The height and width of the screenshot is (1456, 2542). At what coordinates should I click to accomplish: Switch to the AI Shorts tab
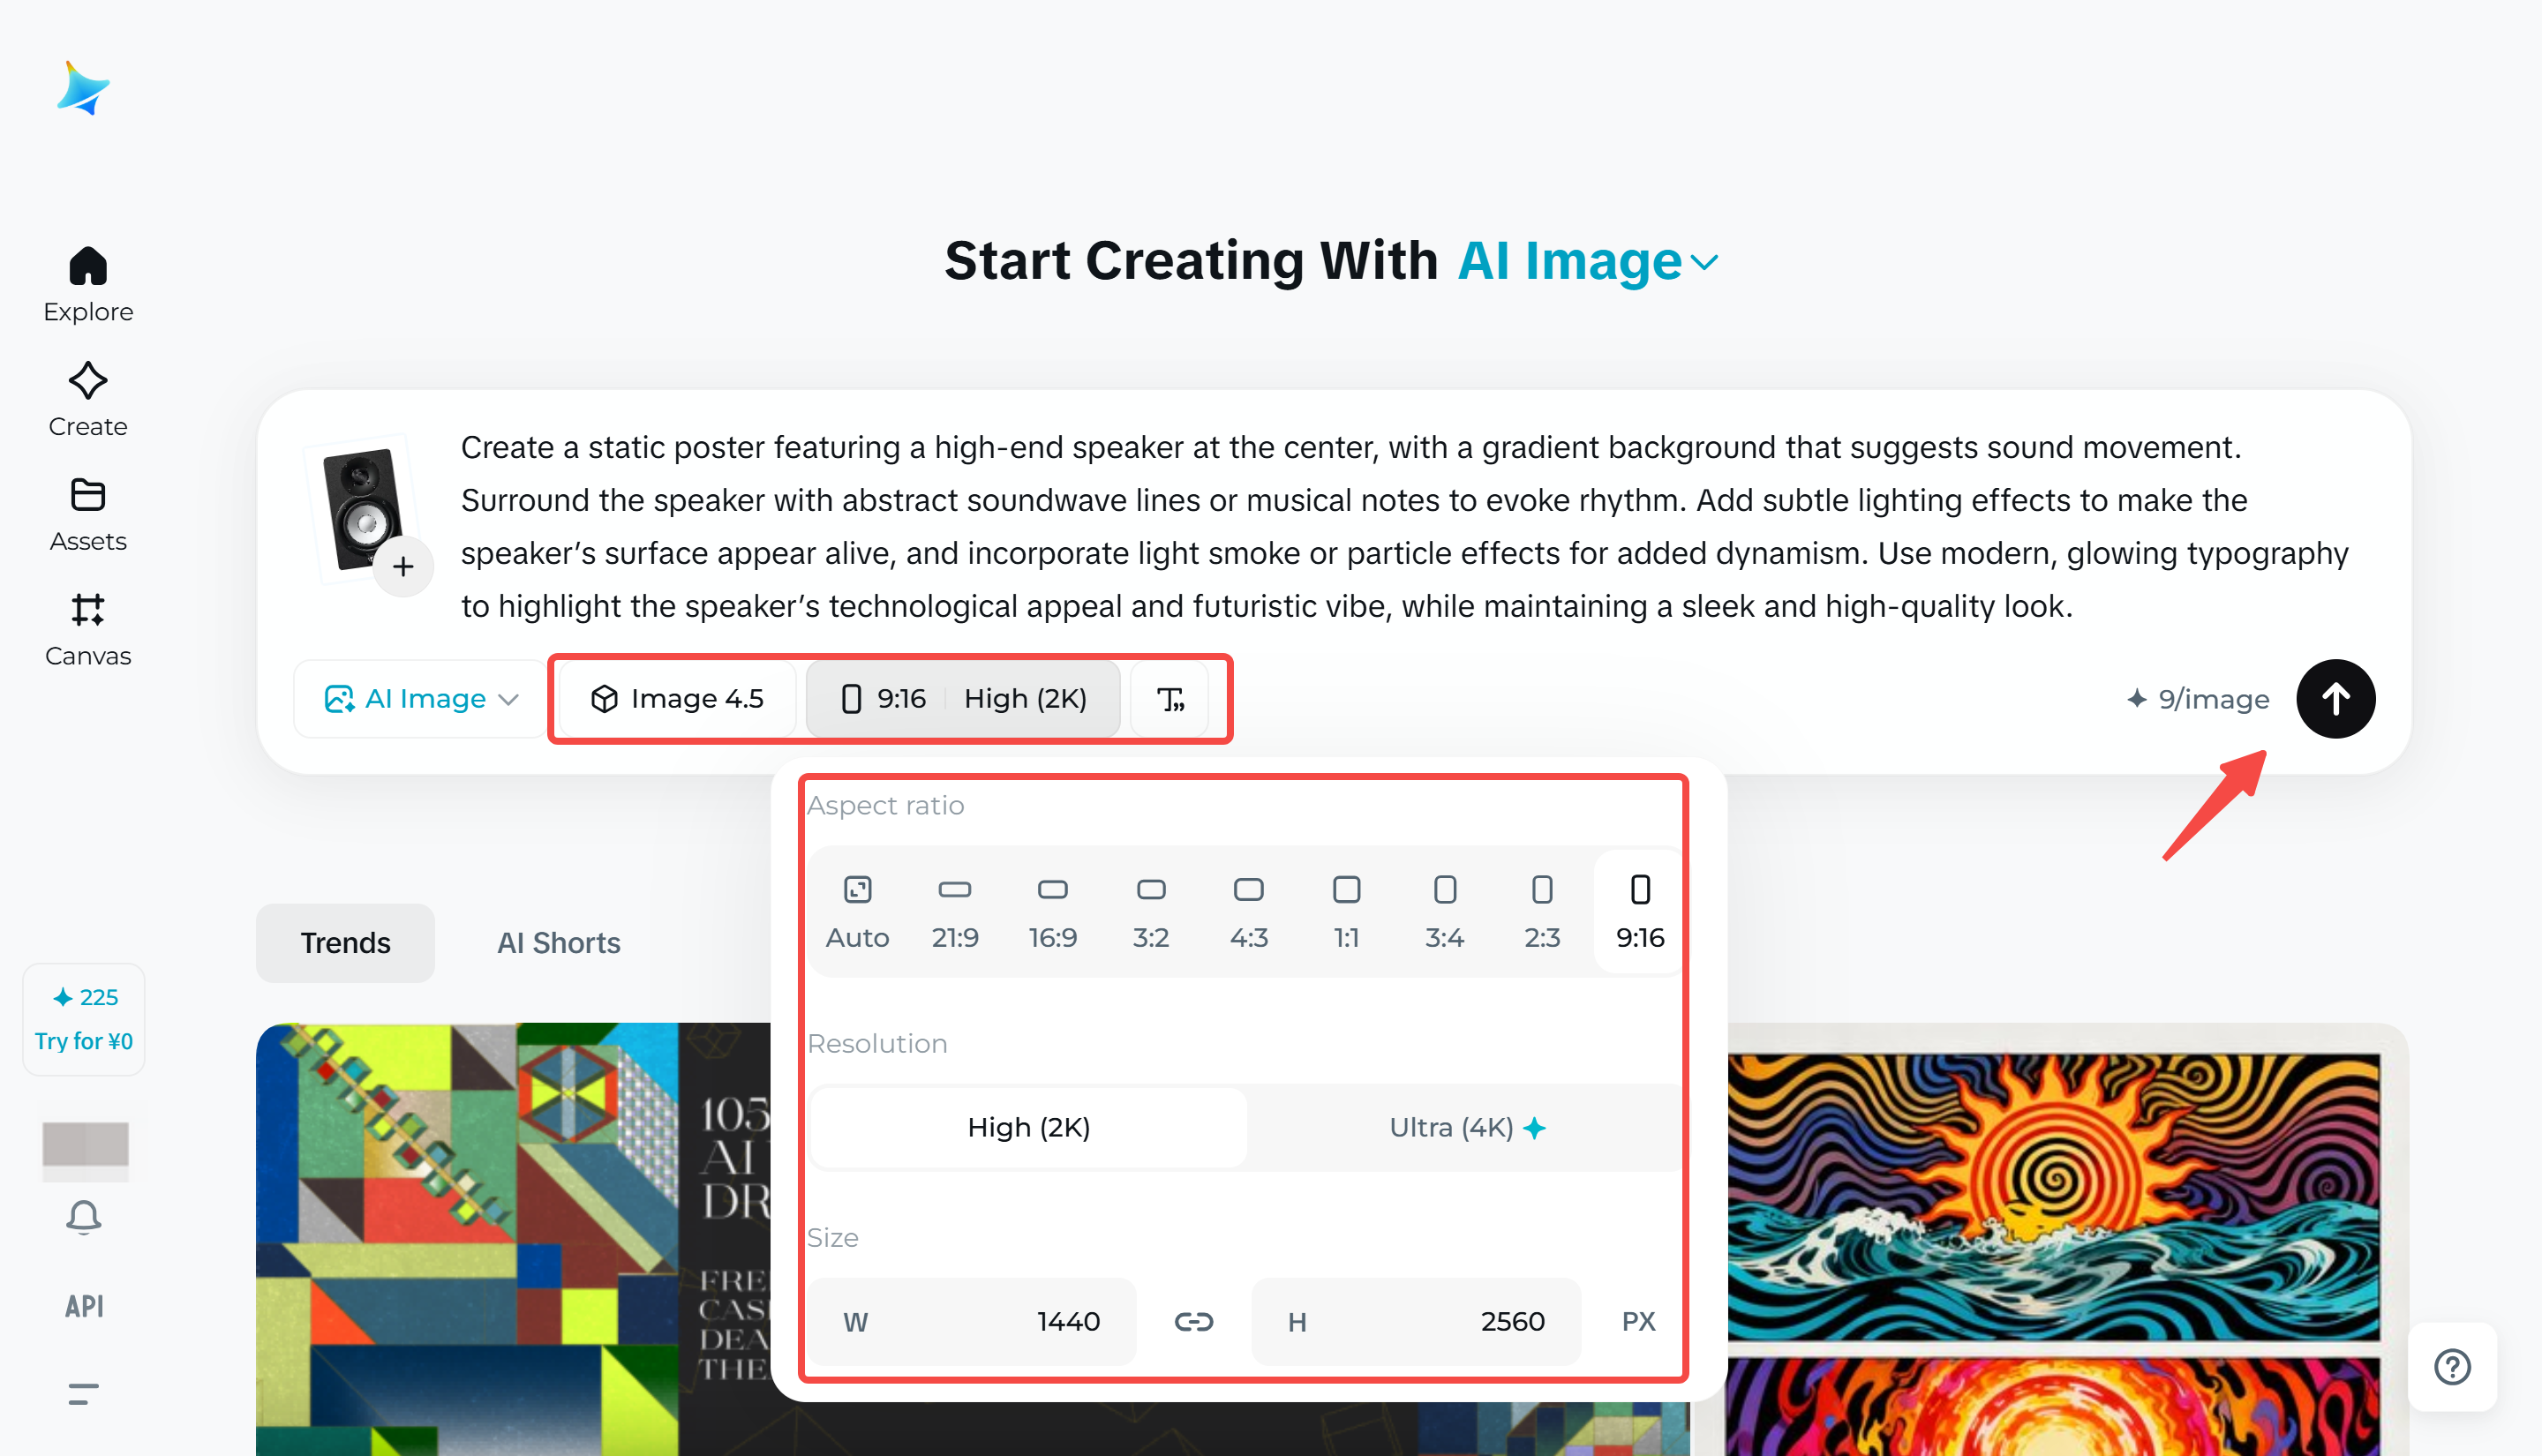coord(558,943)
